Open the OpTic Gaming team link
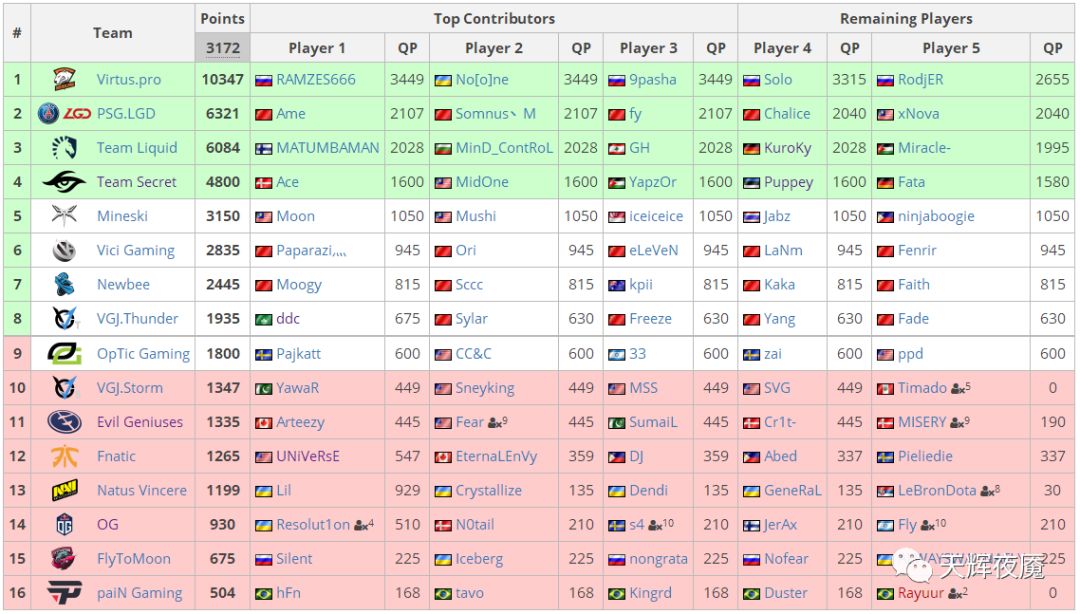The image size is (1080, 614). pyautogui.click(x=143, y=354)
